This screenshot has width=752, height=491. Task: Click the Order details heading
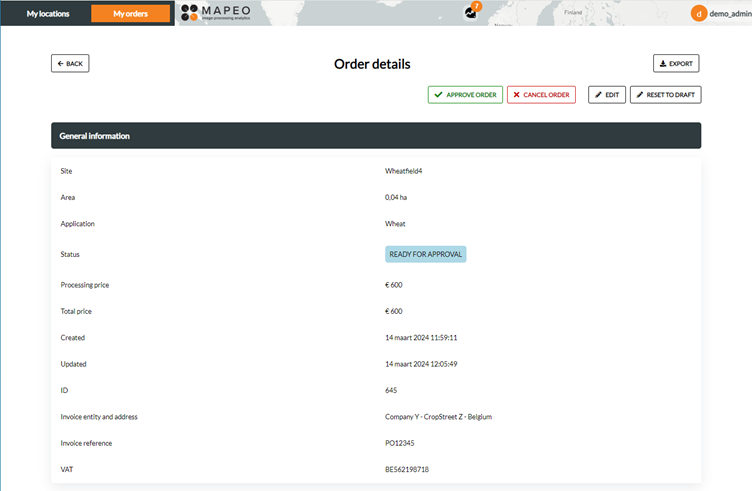click(372, 64)
